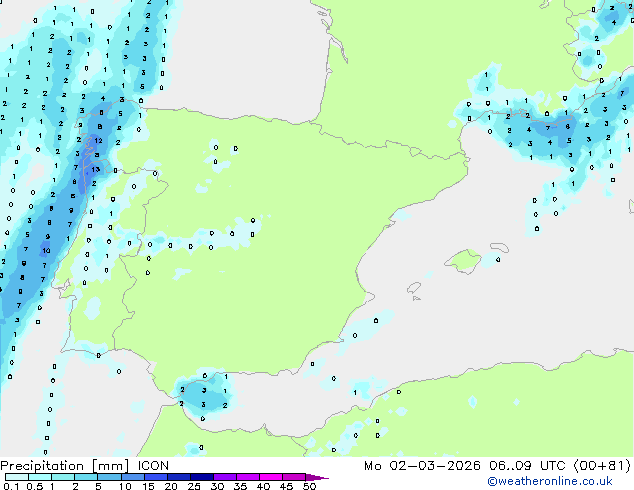Select the 2–5 mm legend color swatch

tap(86, 477)
